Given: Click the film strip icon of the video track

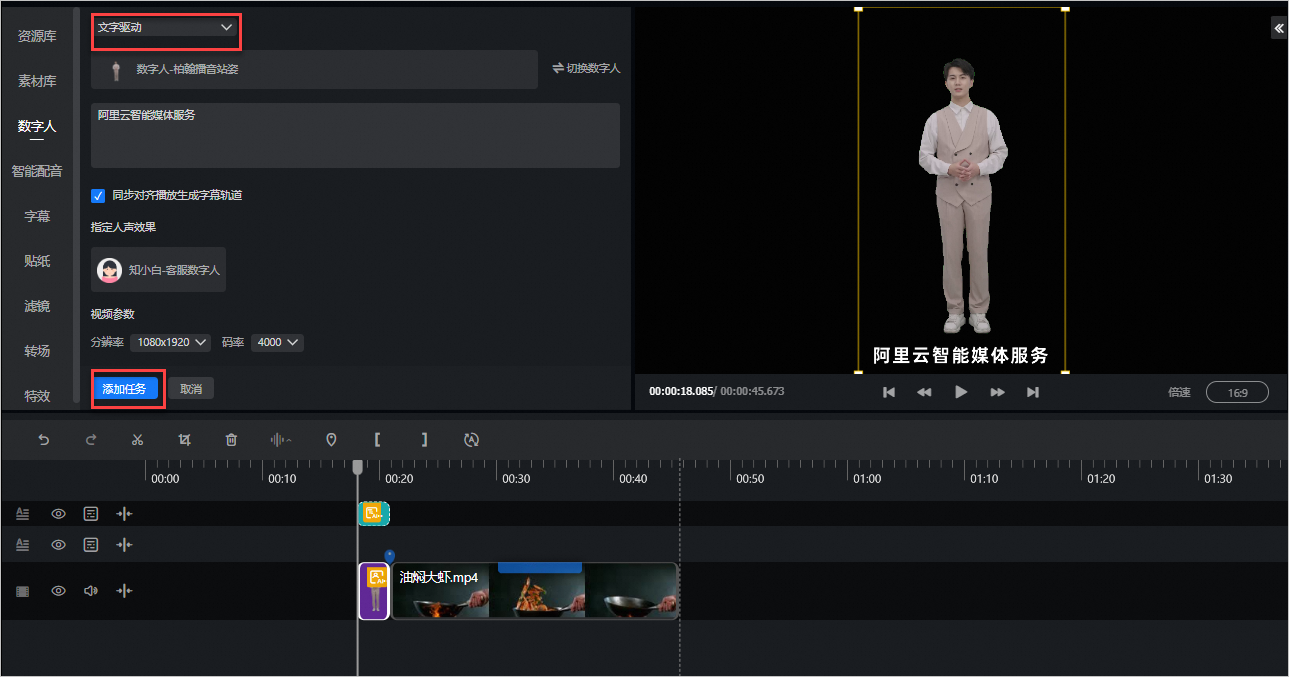Looking at the screenshot, I should click(23, 591).
